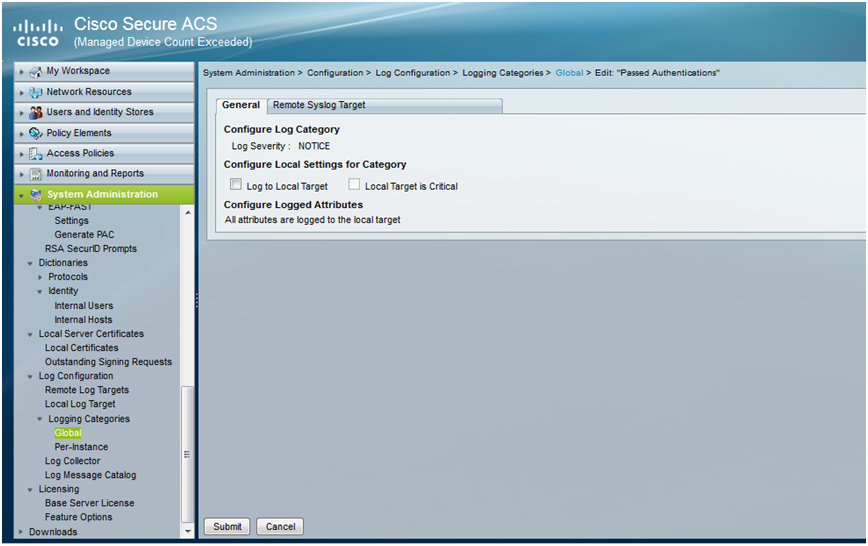Collapse the Dictionaries tree node
Viewport: 868px width, 546px height.
[x=30, y=264]
